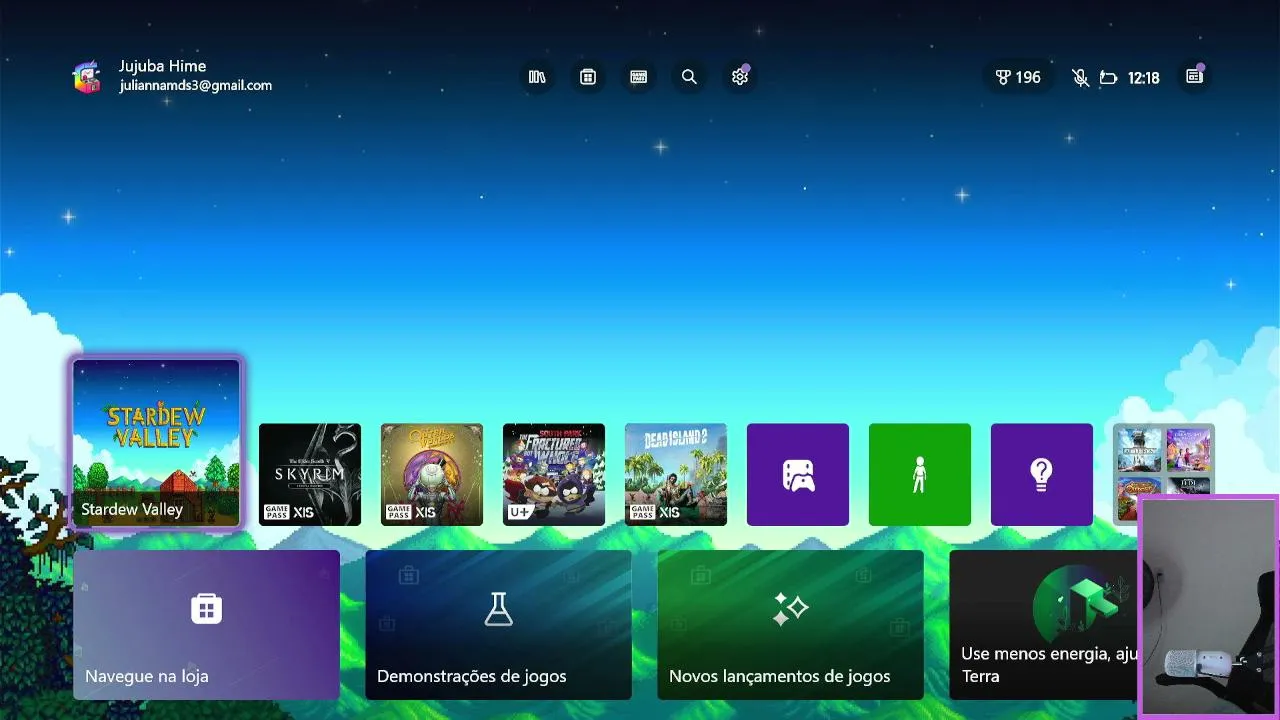Launch The Outer Worlds game tile
Viewport: 1280px width, 720px height.
[432, 475]
